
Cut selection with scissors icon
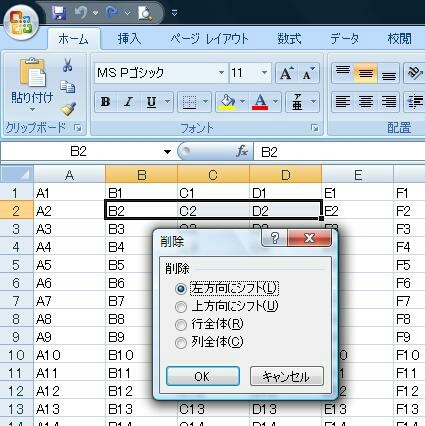pyautogui.click(x=67, y=65)
